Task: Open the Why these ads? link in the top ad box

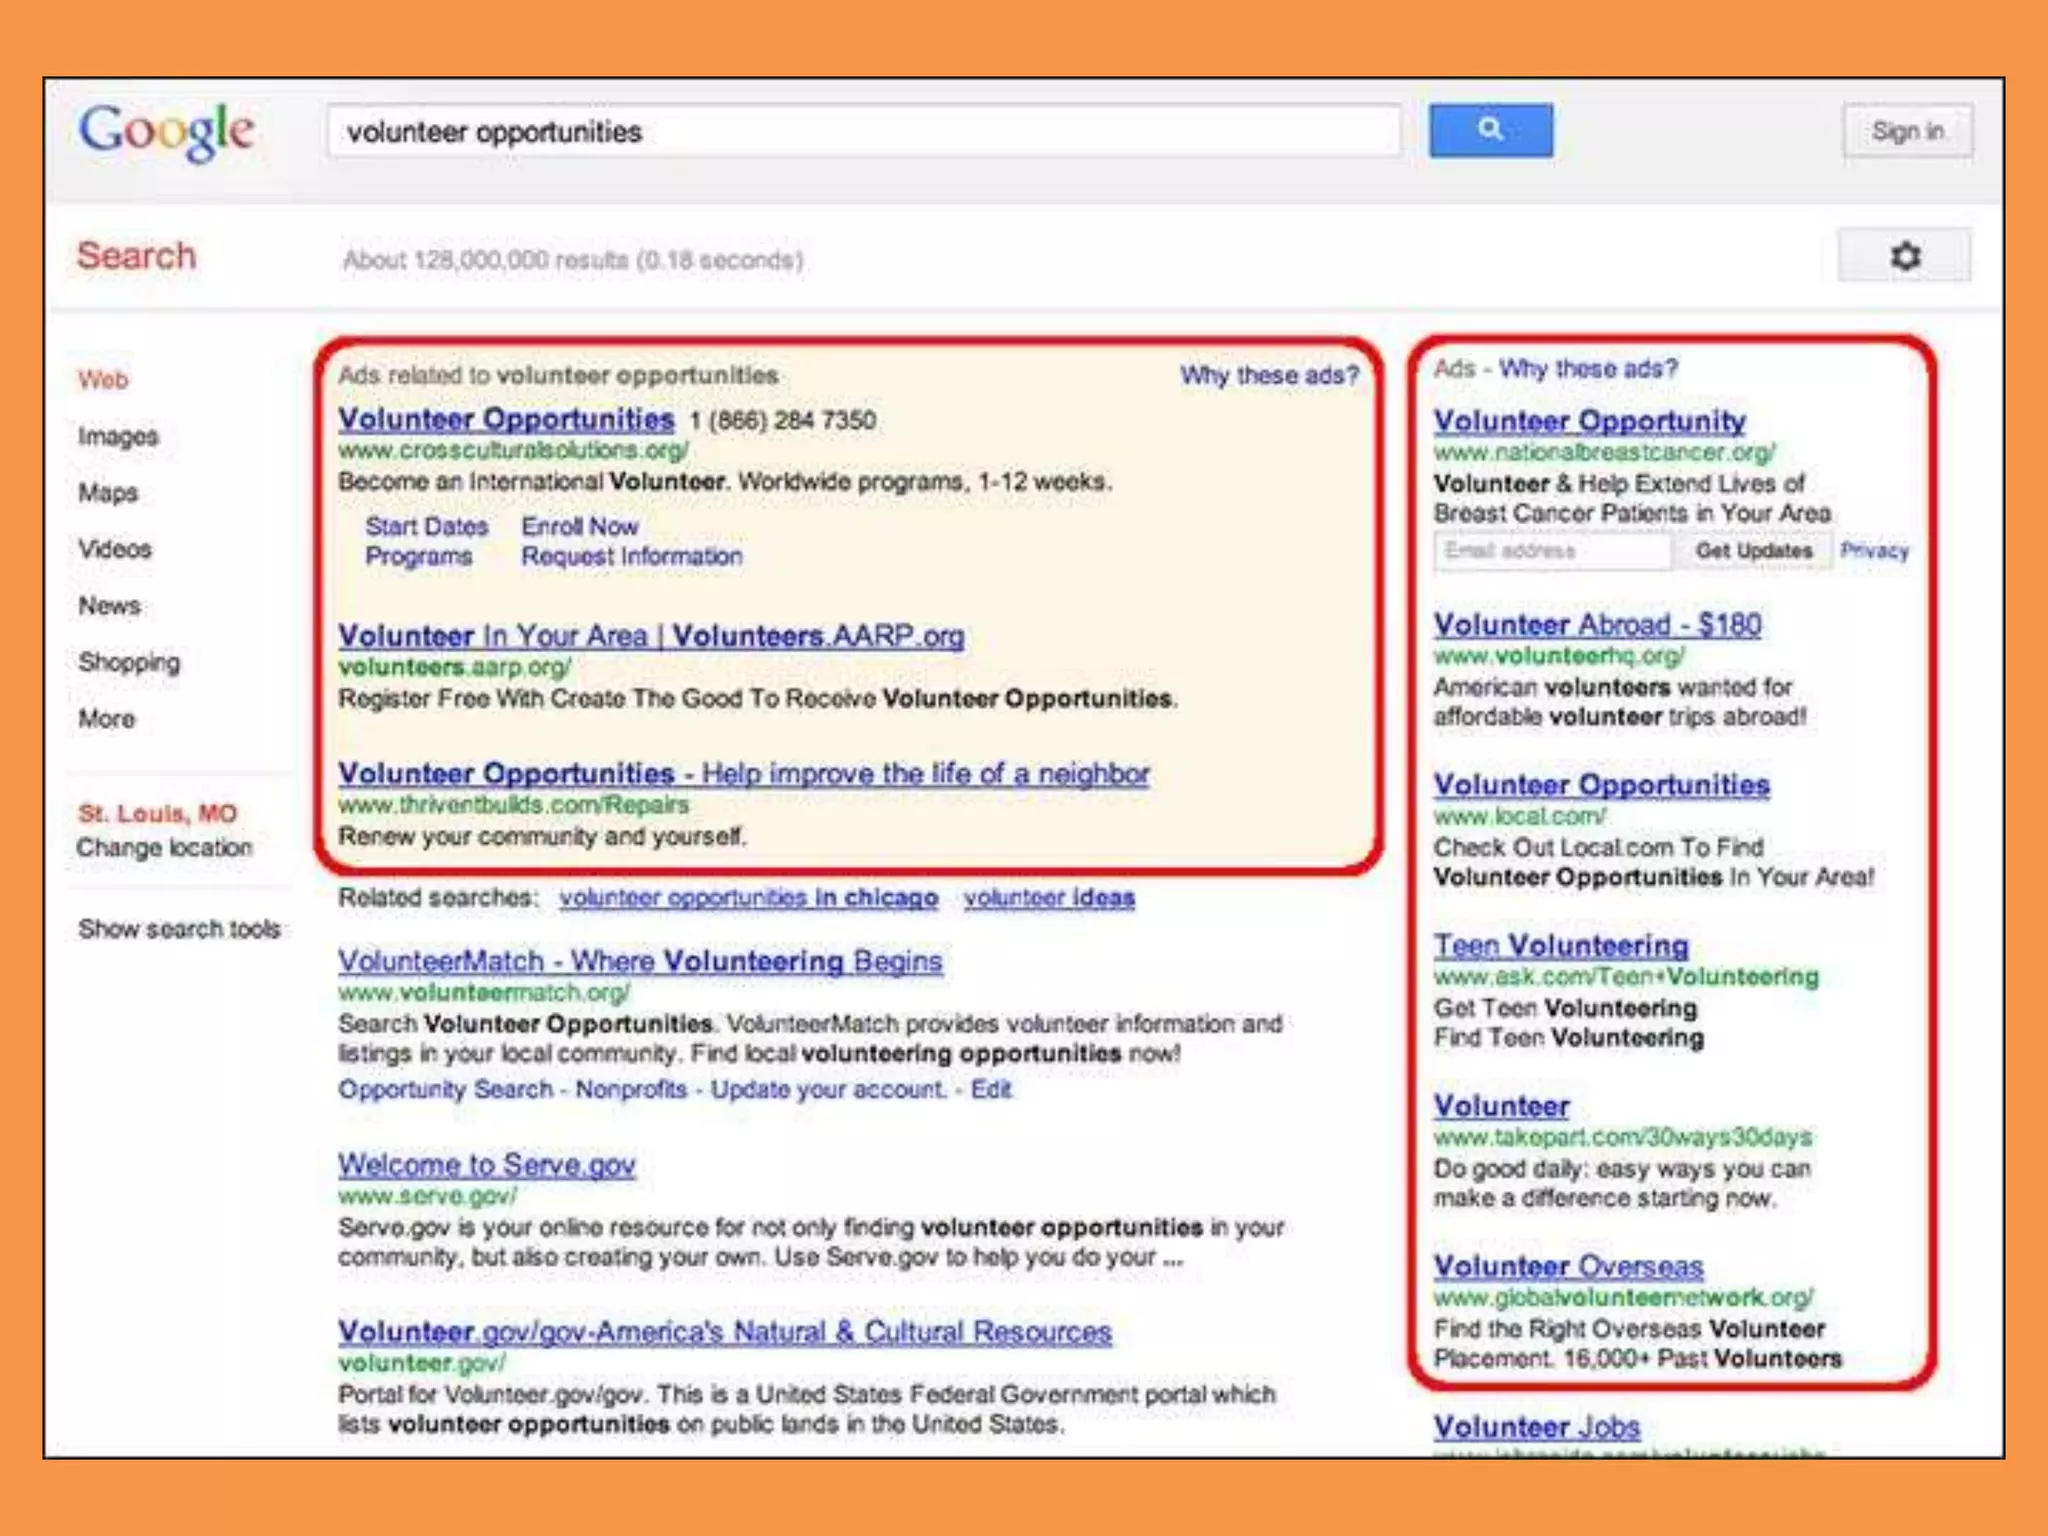Action: tap(1268, 375)
